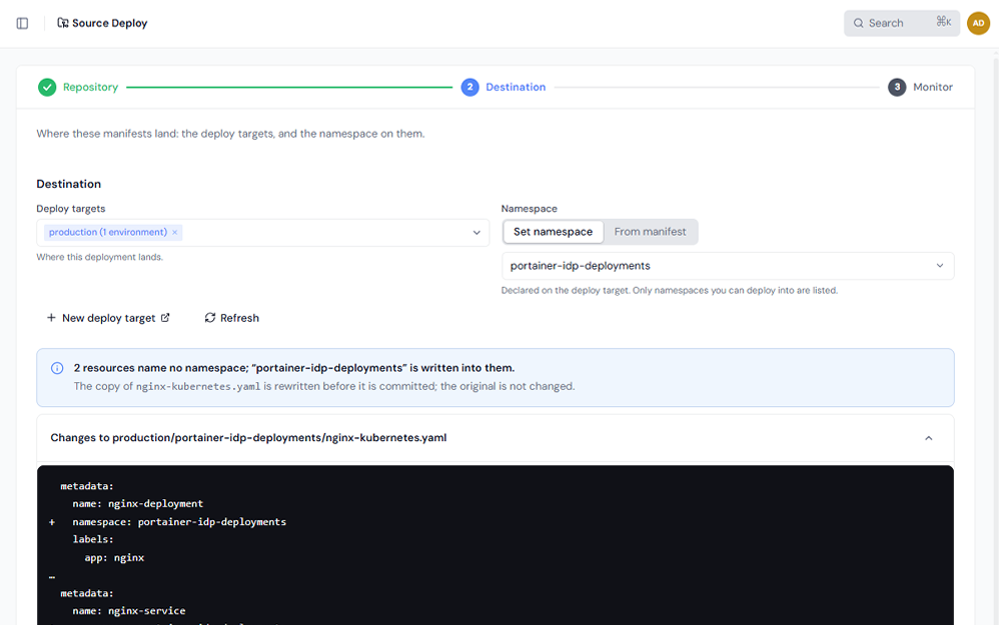
Task: Click the step 2 Destination circle
Action: (470, 87)
